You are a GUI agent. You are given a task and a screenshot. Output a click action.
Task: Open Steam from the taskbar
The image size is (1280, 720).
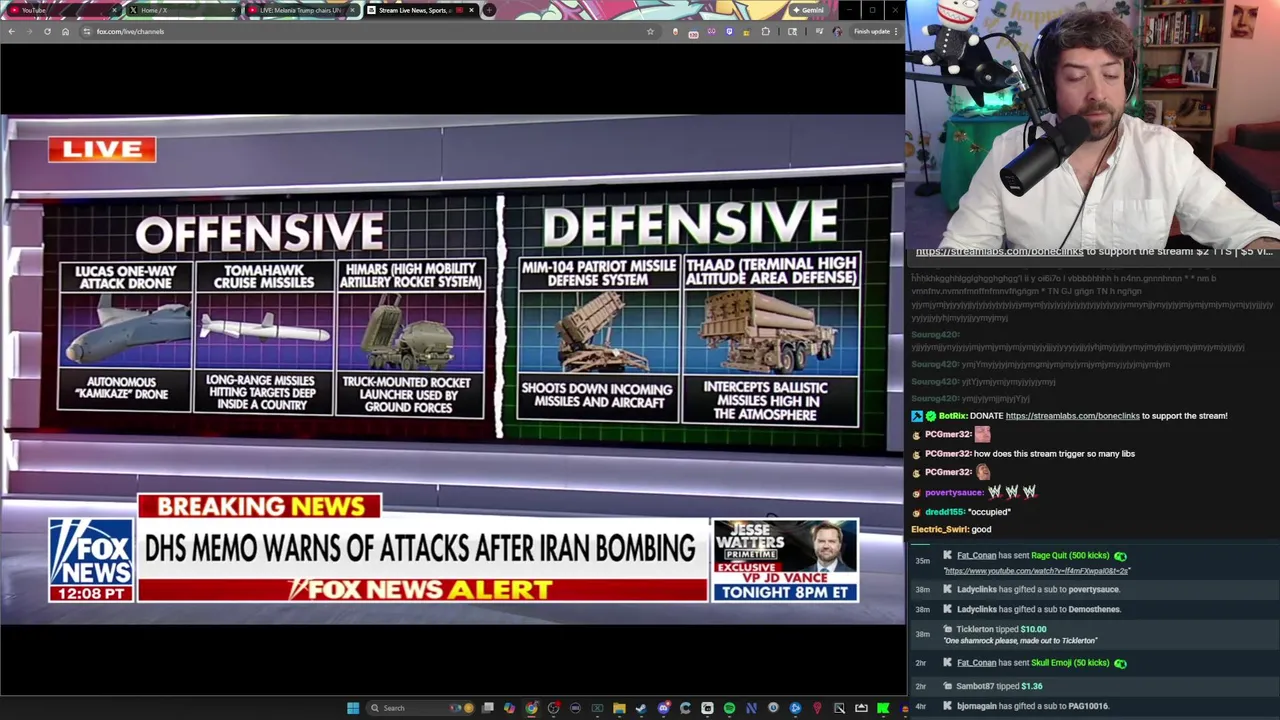(641, 708)
